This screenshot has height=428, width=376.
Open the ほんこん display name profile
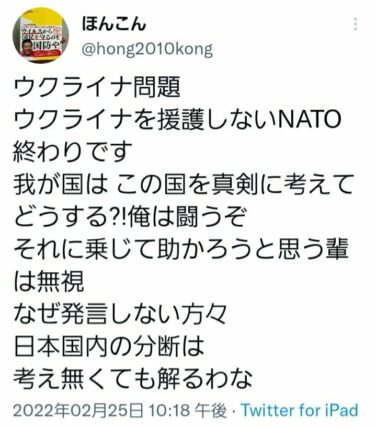click(x=113, y=24)
